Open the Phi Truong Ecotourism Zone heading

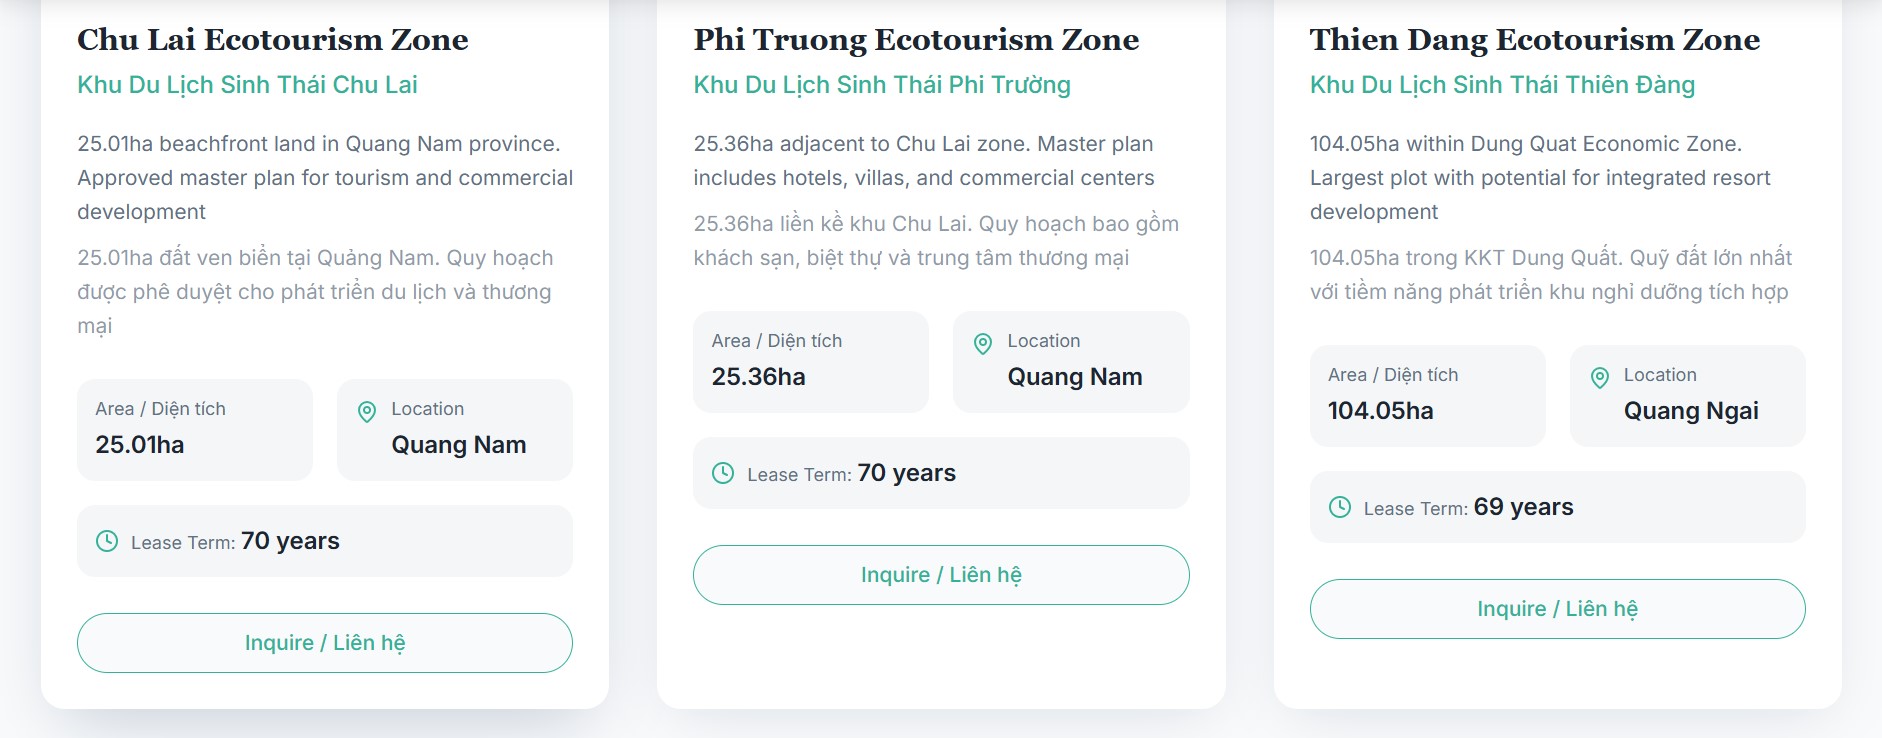[916, 40]
